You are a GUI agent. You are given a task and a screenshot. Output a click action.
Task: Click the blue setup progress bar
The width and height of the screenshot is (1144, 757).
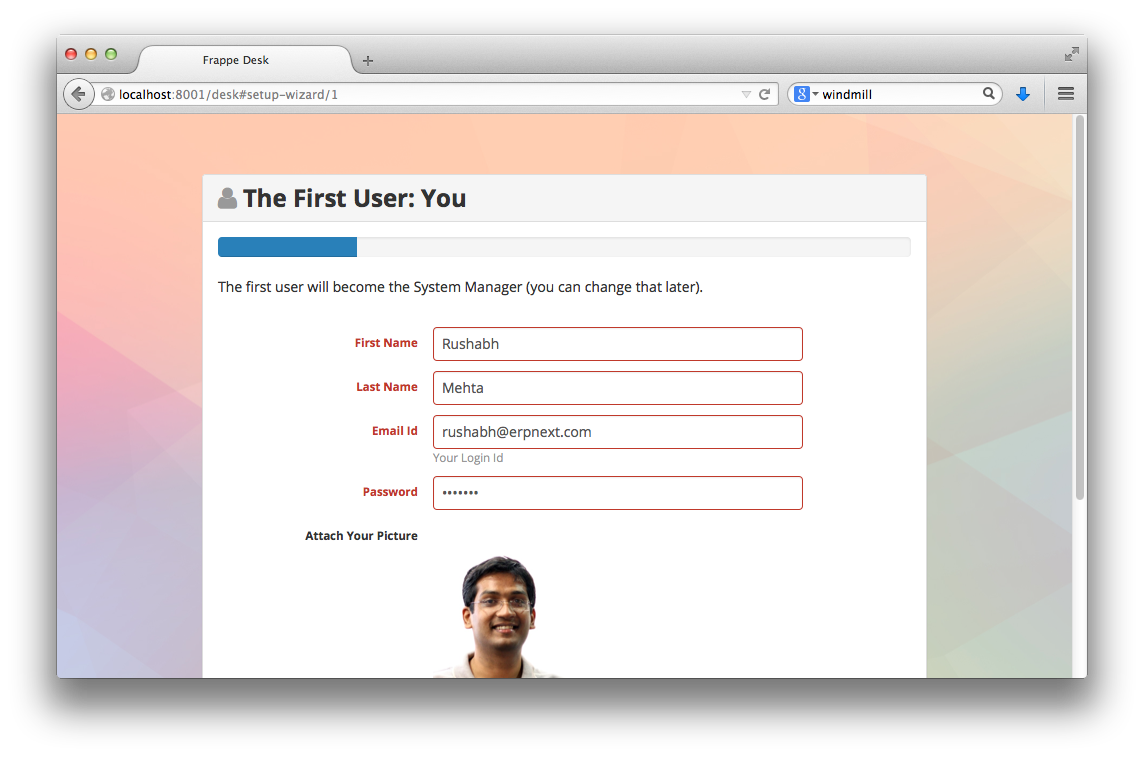point(288,247)
